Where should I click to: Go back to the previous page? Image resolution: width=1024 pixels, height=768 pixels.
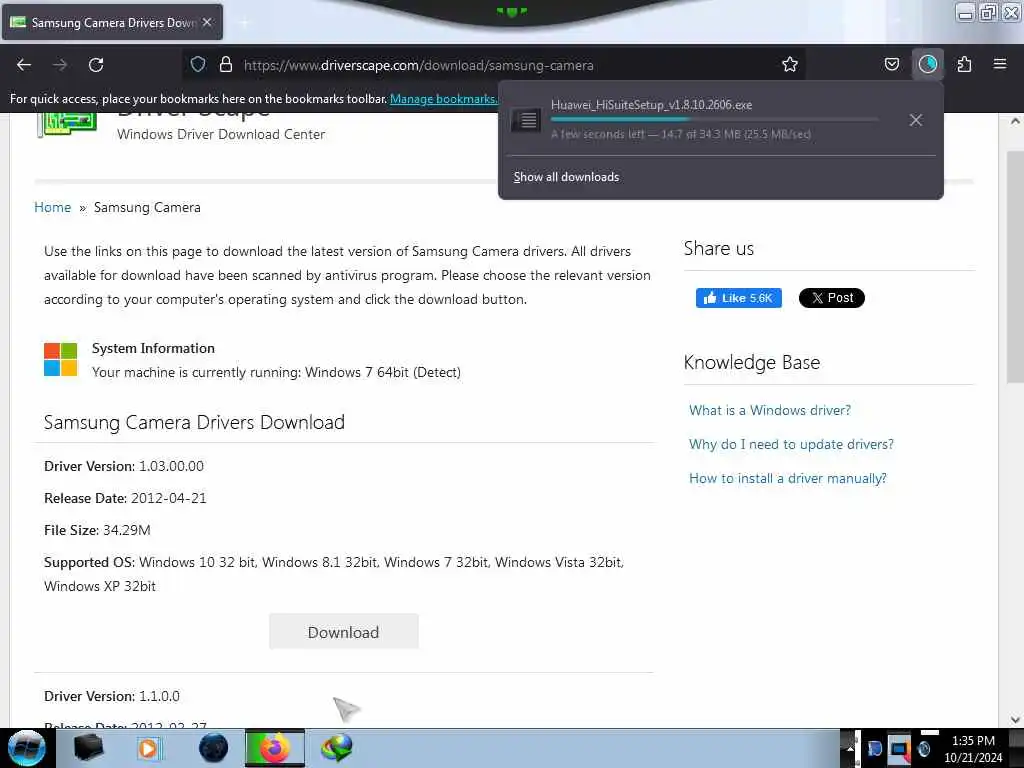coord(24,65)
